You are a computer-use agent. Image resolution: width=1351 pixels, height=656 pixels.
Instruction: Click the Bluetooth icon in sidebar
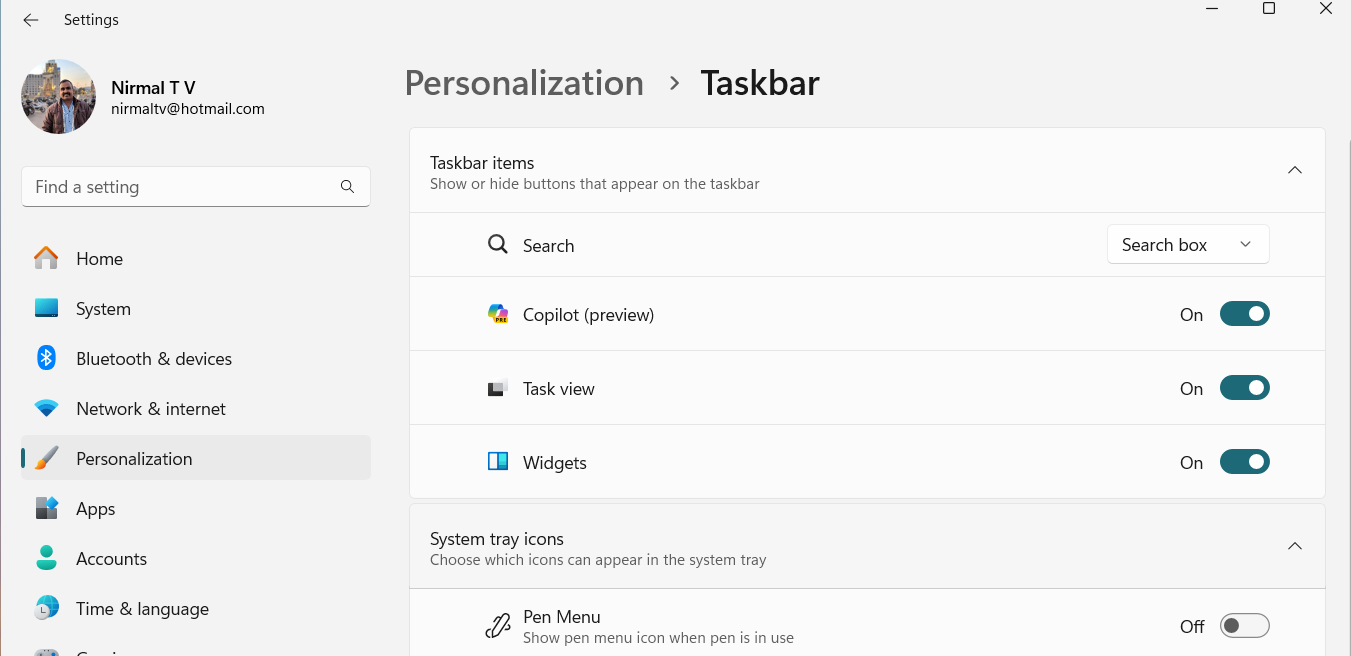(46, 358)
